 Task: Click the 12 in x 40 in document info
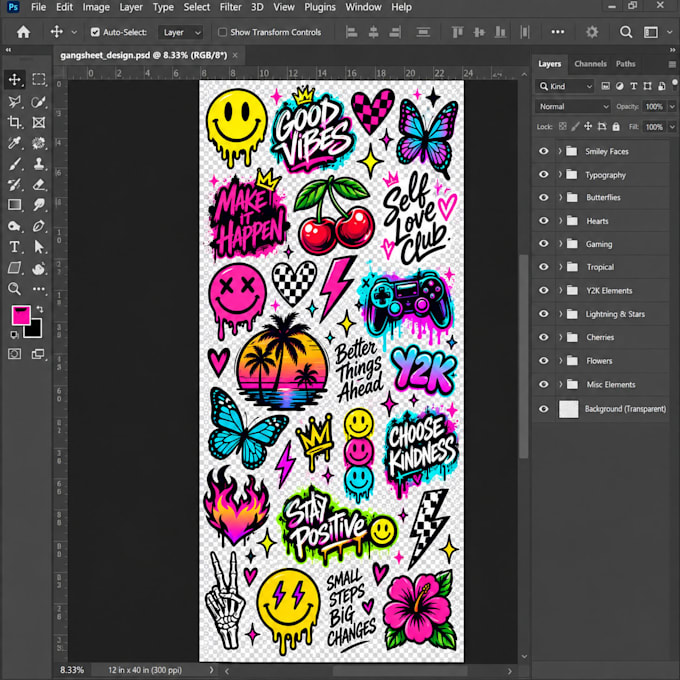point(145,670)
